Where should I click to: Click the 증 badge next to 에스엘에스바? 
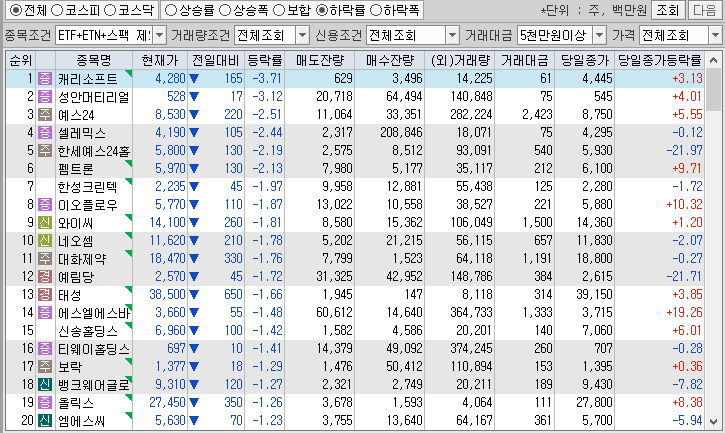click(45, 313)
